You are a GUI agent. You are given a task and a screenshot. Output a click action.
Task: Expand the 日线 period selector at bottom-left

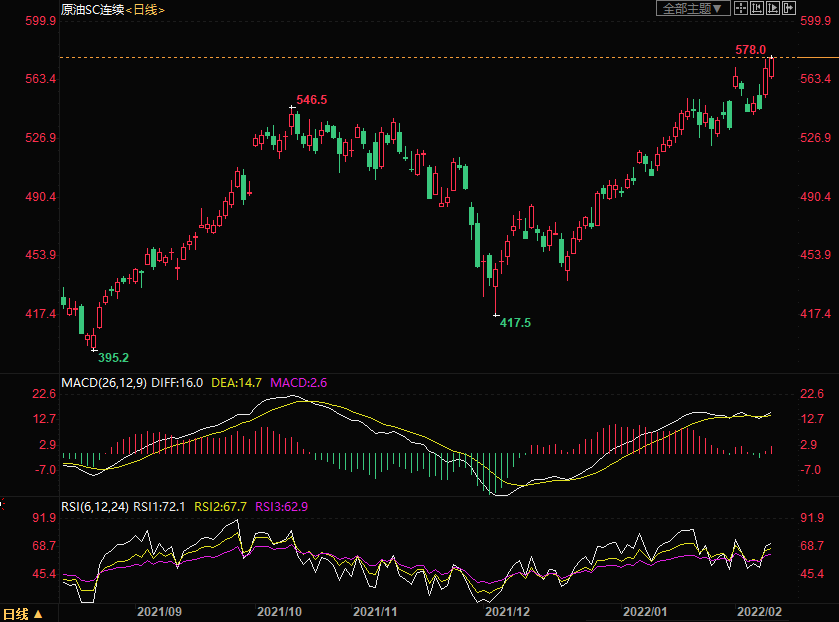click(x=23, y=614)
